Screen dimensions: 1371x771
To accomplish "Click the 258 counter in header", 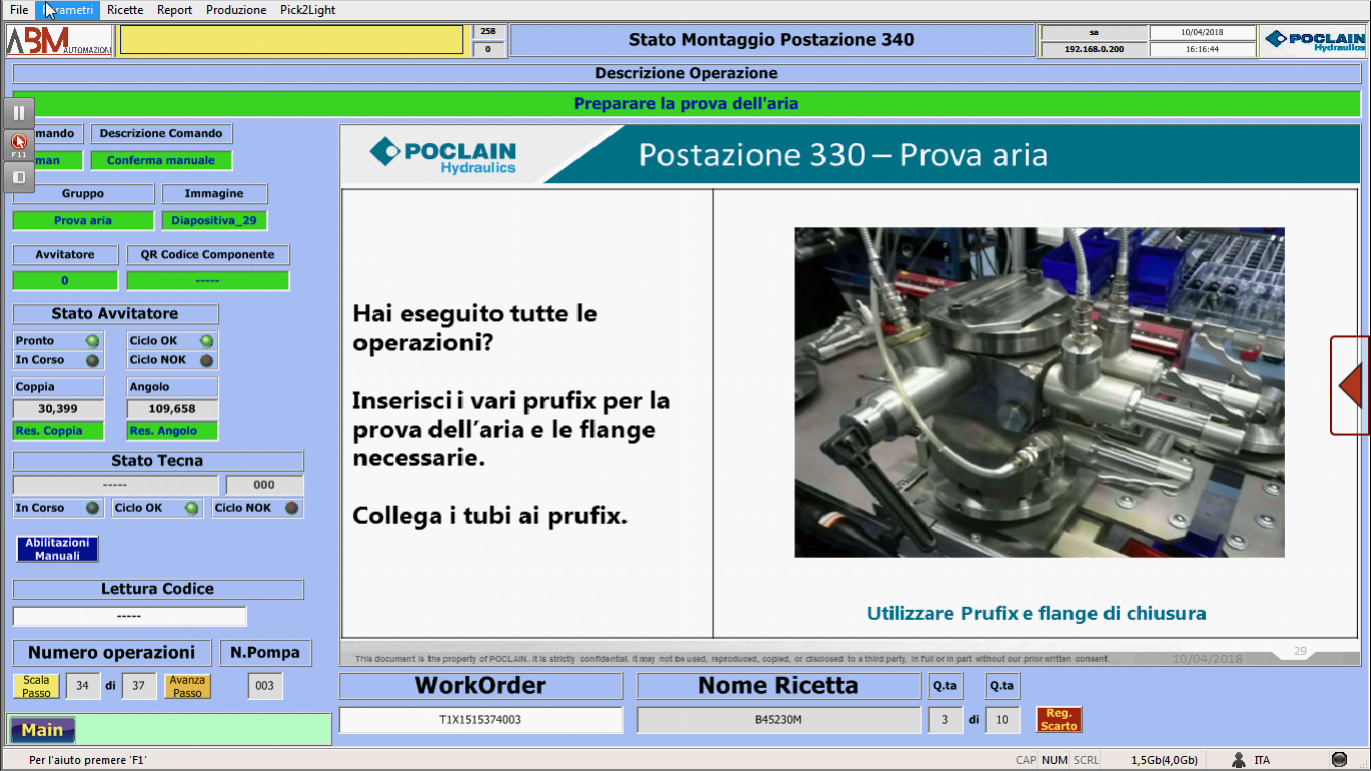I will pos(488,32).
